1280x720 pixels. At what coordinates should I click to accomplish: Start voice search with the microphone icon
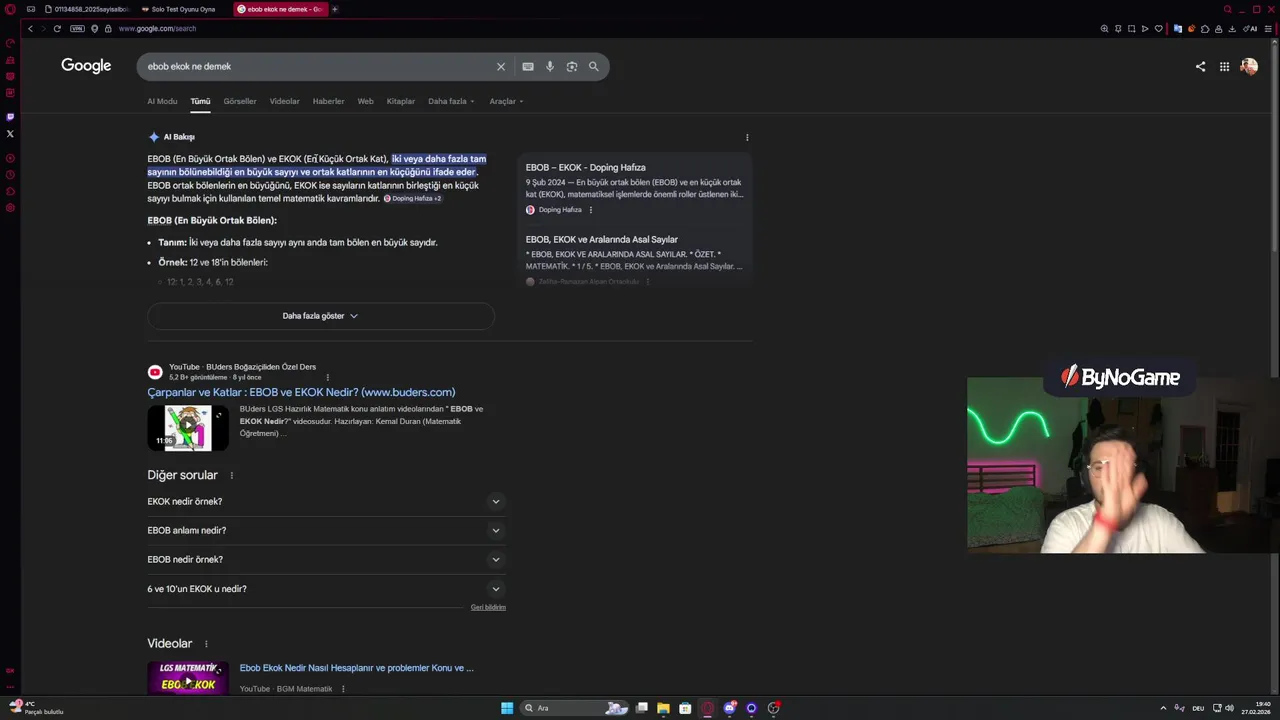pos(550,67)
